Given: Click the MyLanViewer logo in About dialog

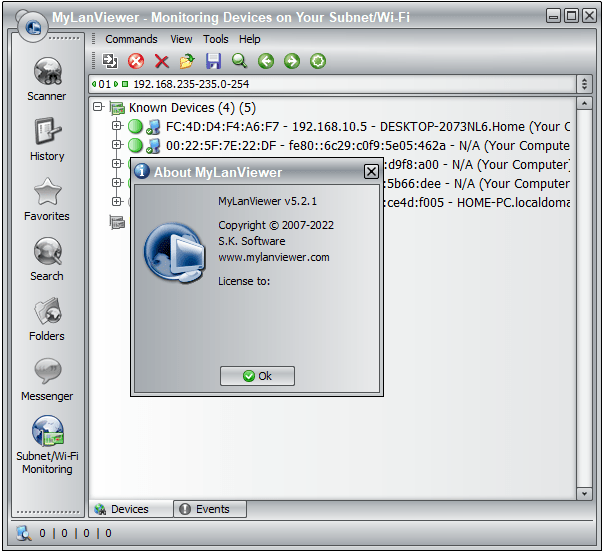Looking at the screenshot, I should (x=174, y=253).
